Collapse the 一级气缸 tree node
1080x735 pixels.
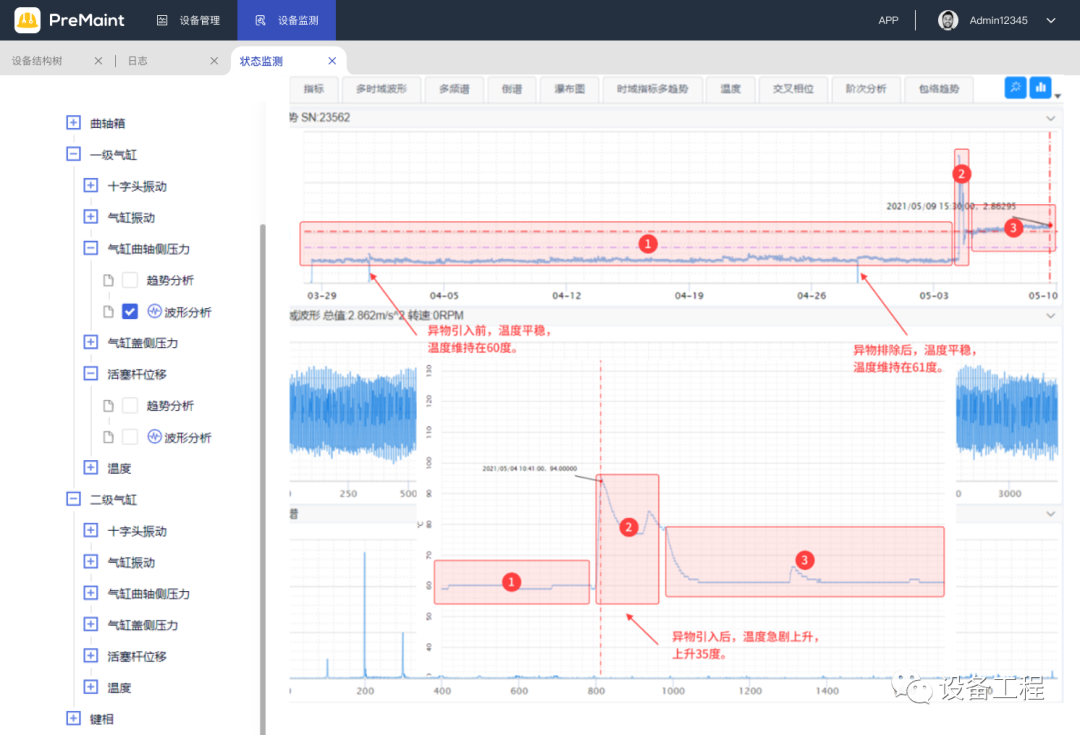point(73,155)
